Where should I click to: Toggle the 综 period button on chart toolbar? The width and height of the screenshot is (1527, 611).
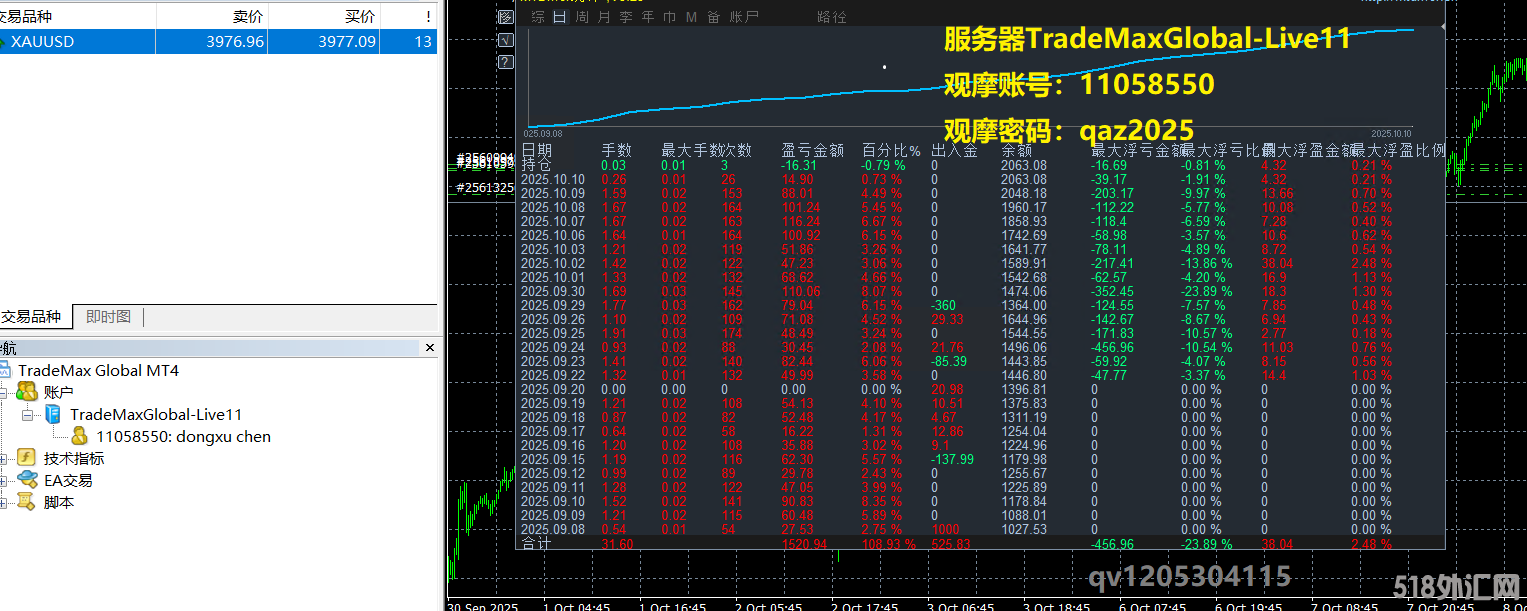(x=539, y=16)
